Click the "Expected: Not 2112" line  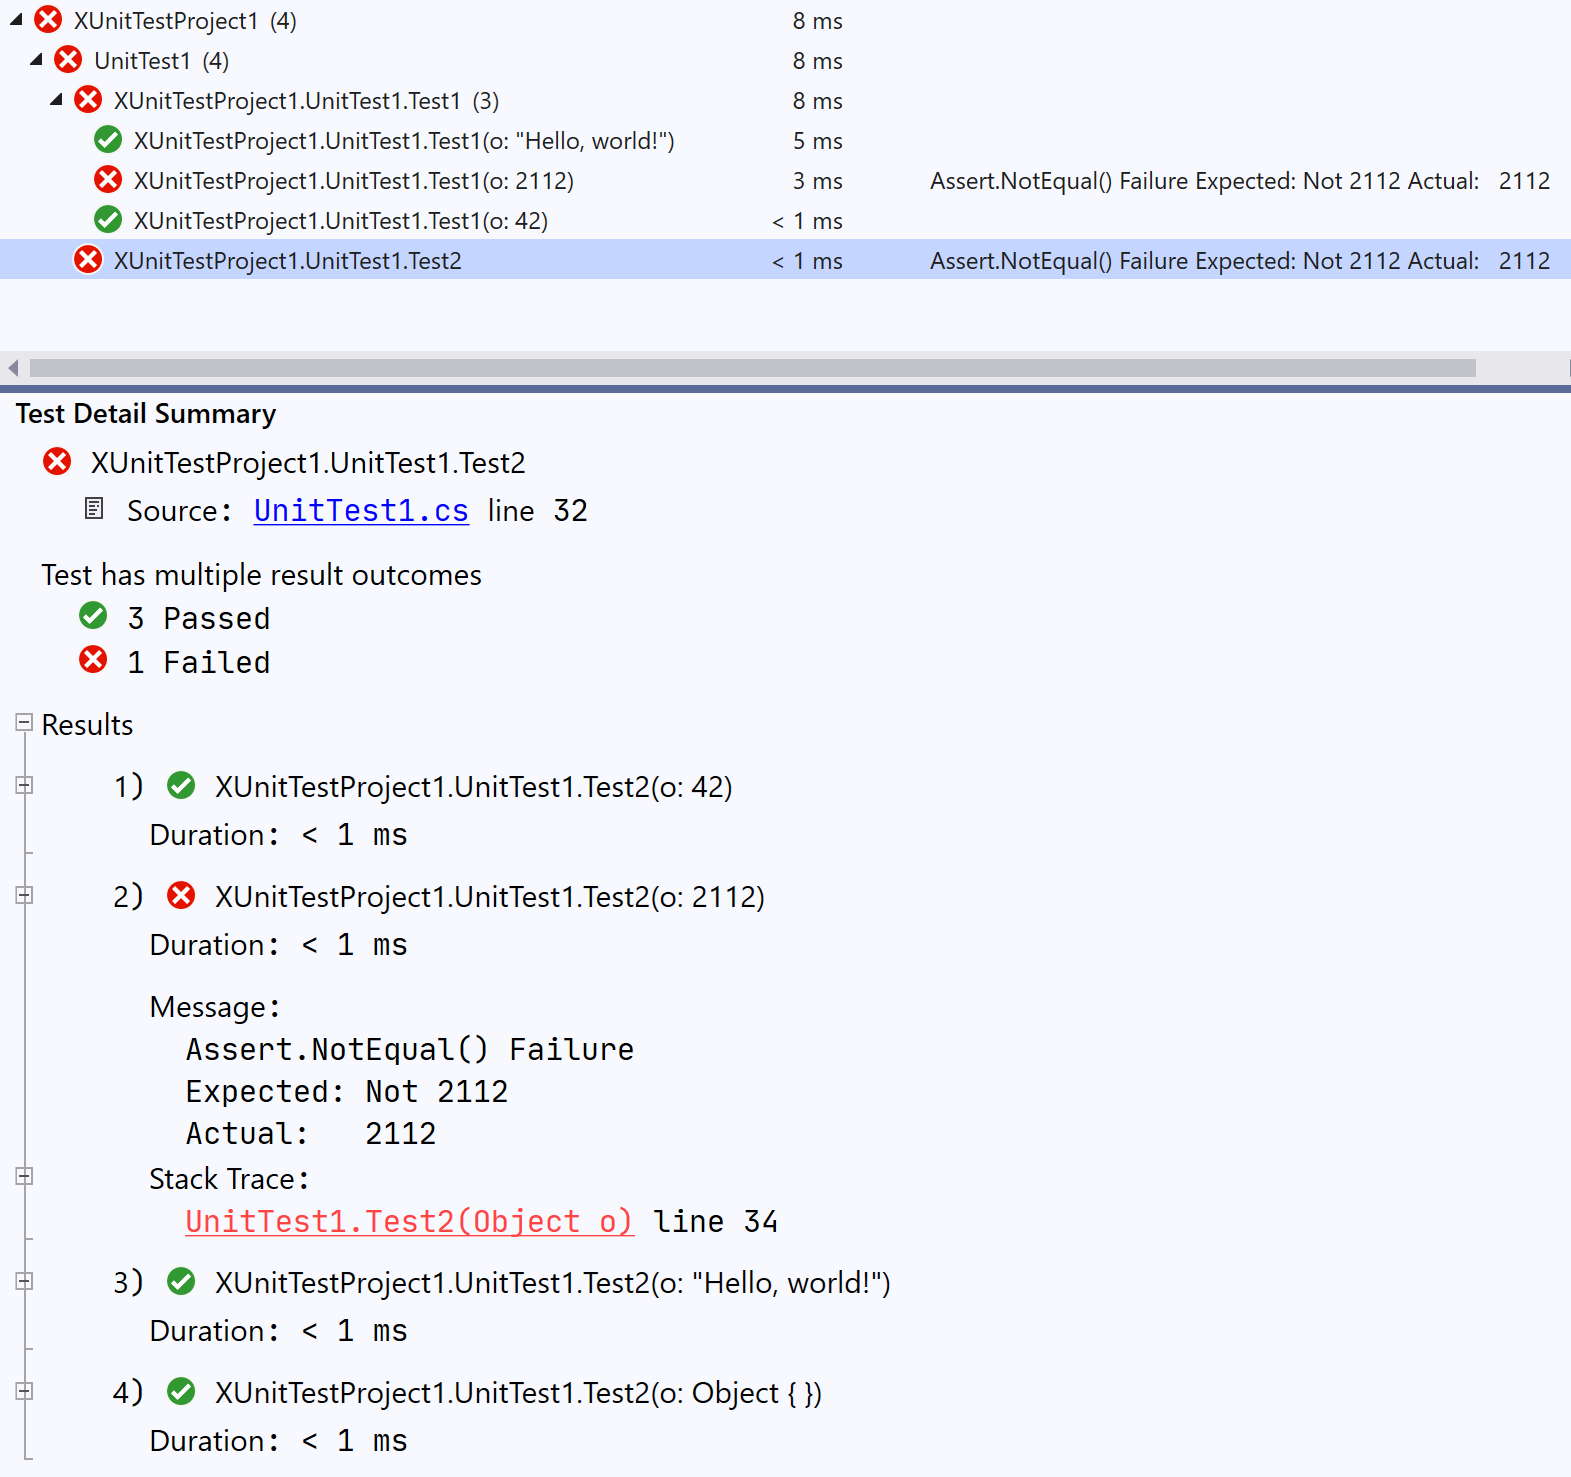347,1091
